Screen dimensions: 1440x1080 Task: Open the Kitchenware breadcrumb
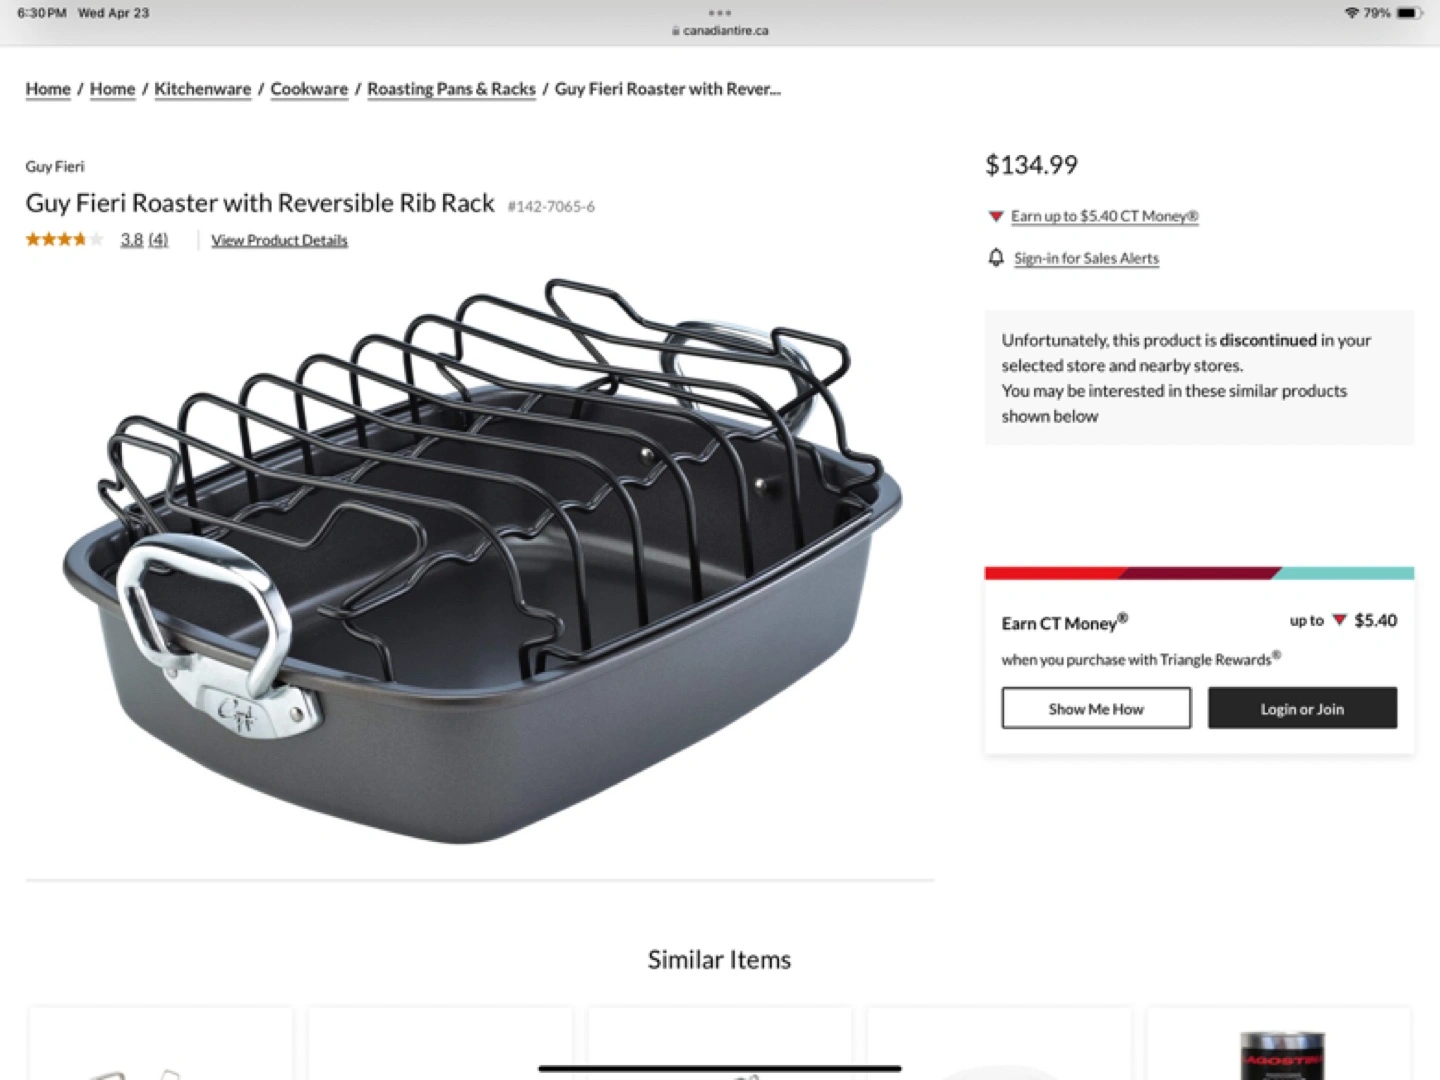click(203, 89)
